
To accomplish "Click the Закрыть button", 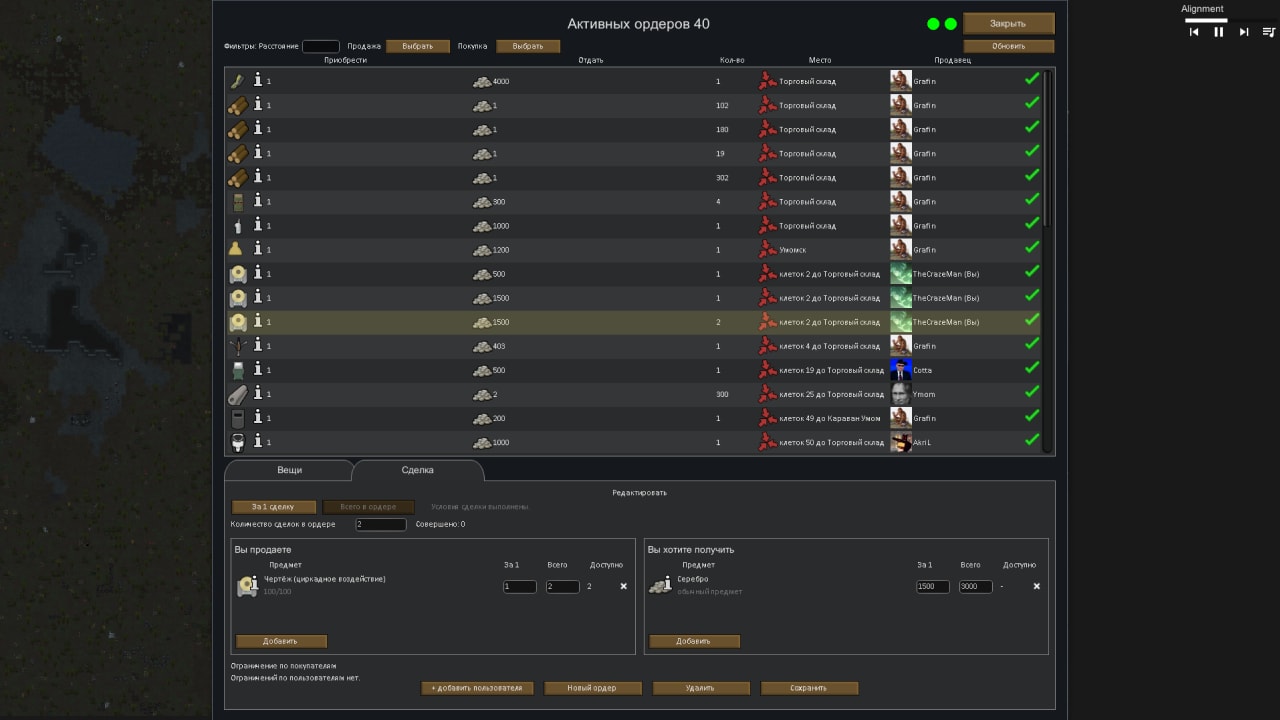I will pyautogui.click(x=1008, y=23).
